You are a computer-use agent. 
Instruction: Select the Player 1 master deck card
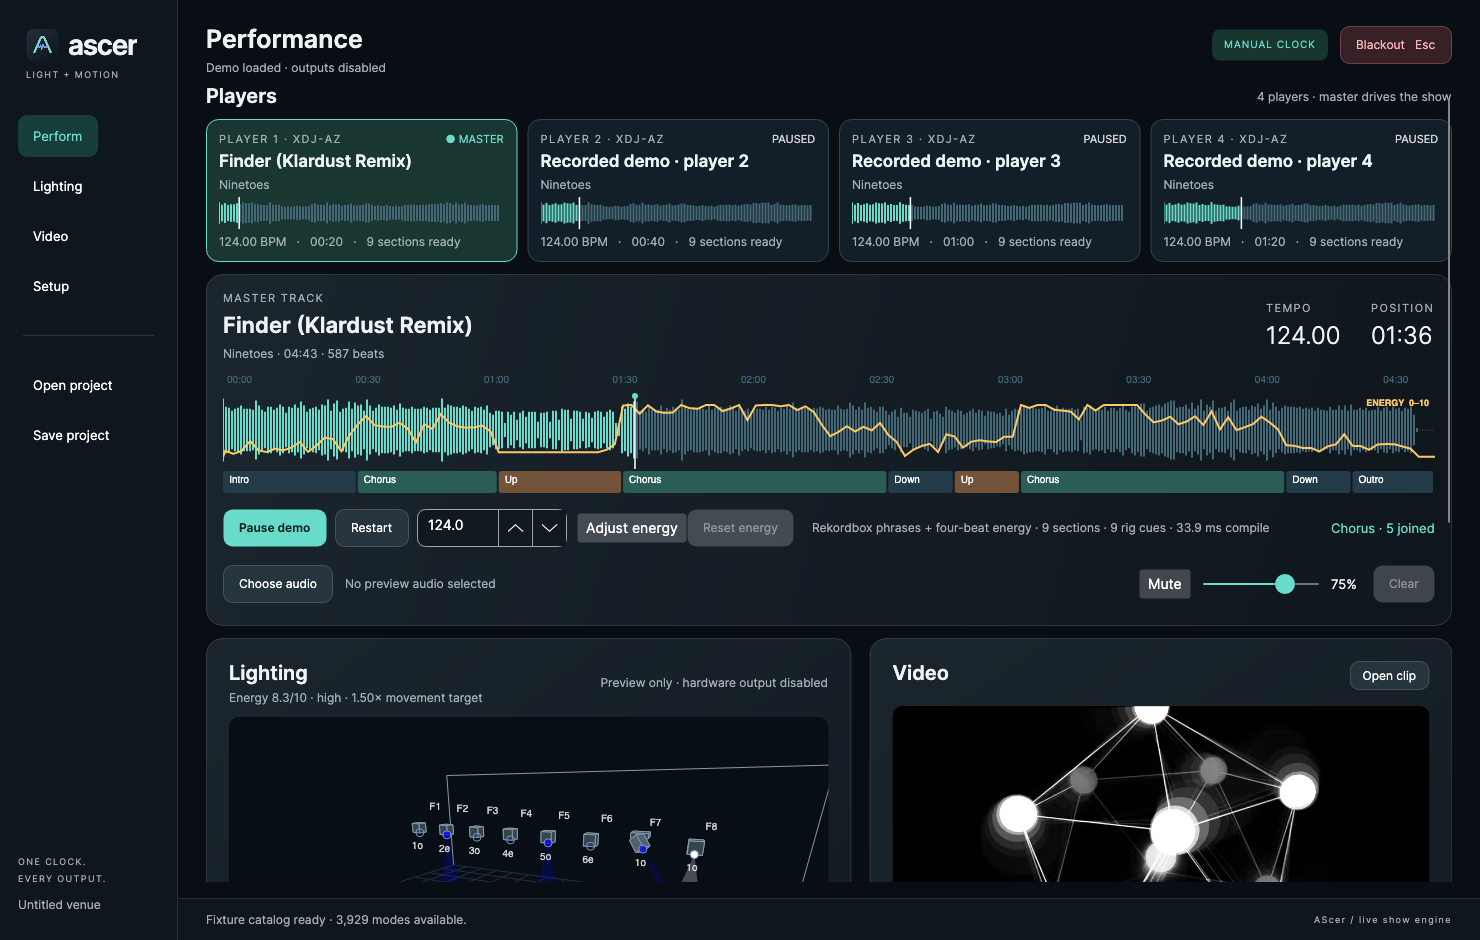(x=362, y=190)
